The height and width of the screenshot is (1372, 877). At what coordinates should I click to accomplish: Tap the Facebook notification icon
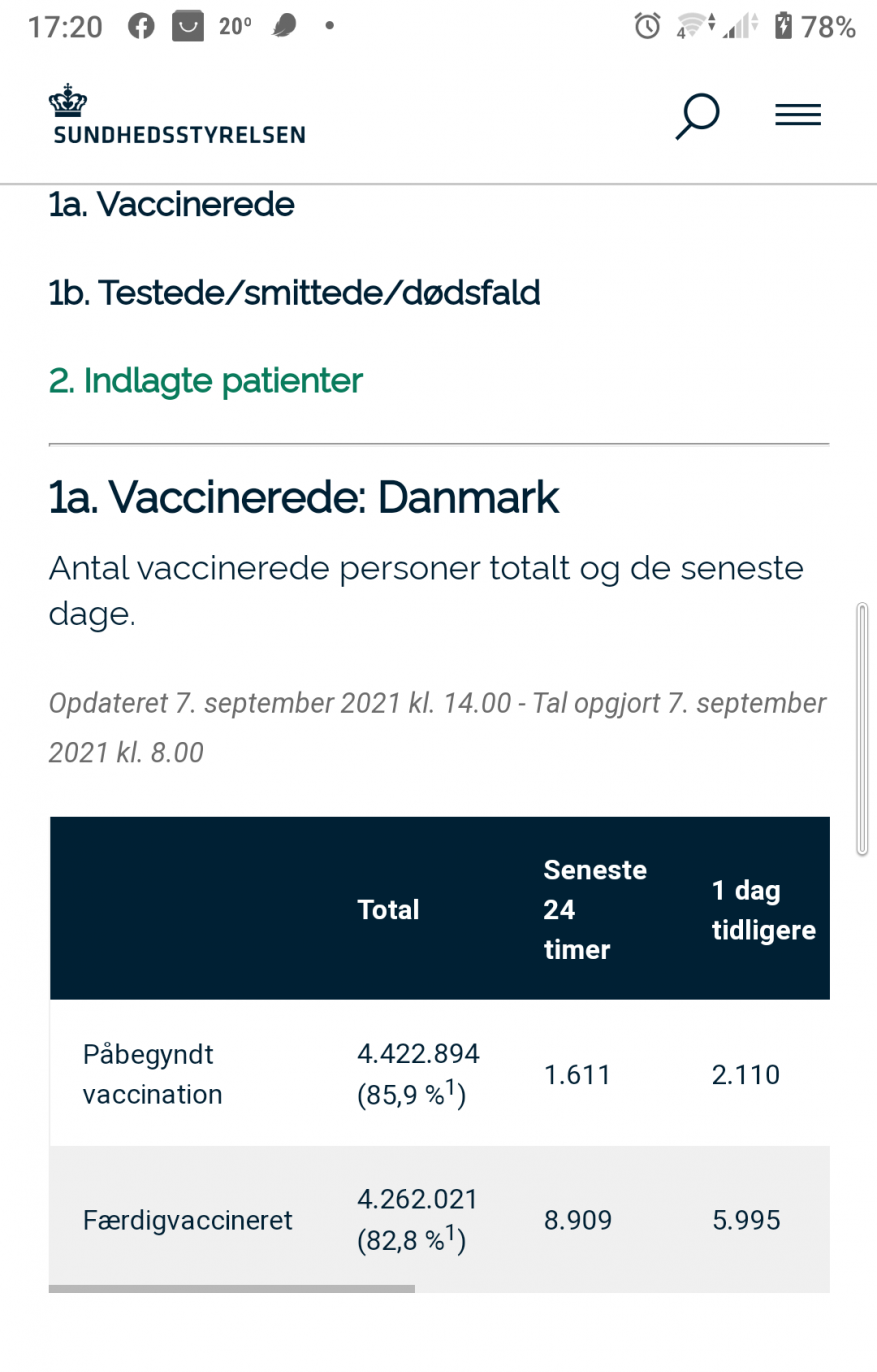click(142, 27)
